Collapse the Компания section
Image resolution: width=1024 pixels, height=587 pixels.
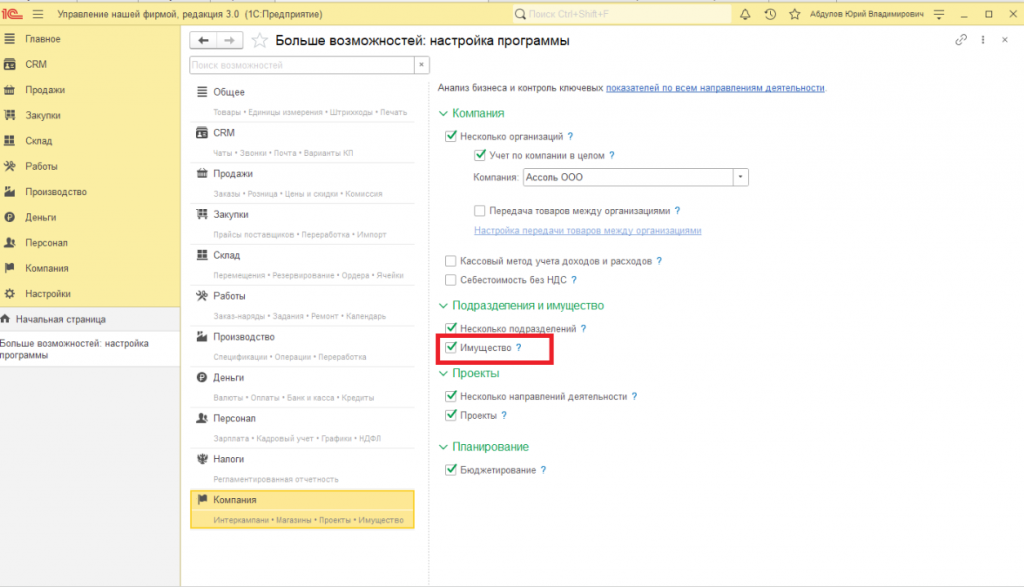pyautogui.click(x=443, y=114)
